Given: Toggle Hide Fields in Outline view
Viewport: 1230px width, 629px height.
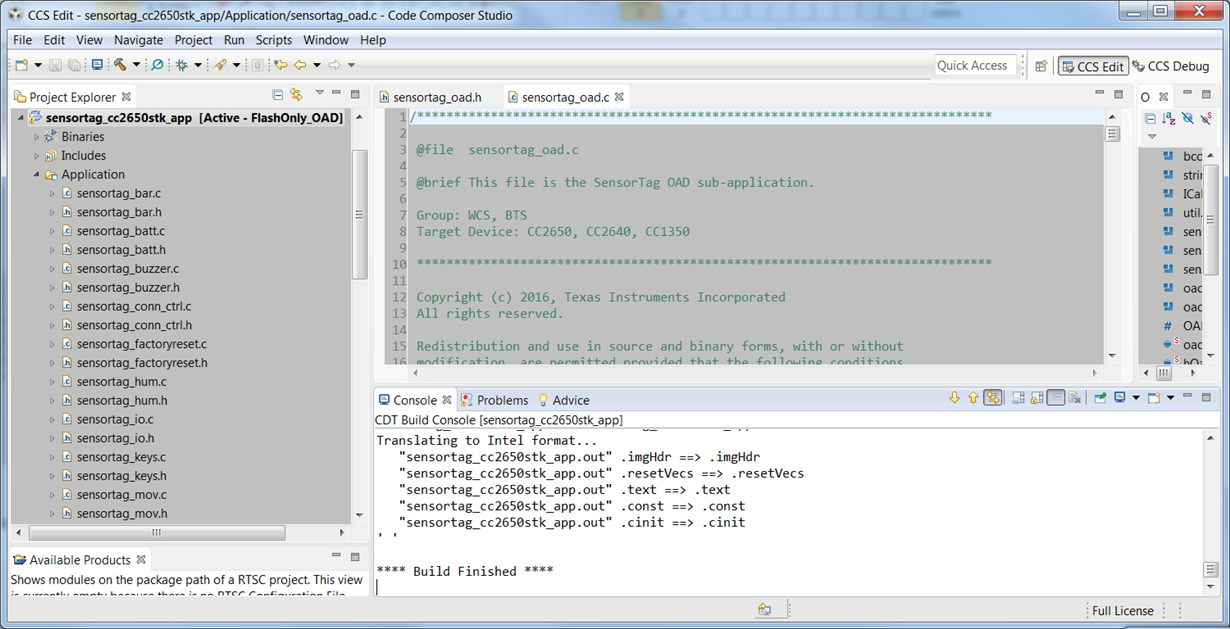Looking at the screenshot, I should click(1187, 118).
